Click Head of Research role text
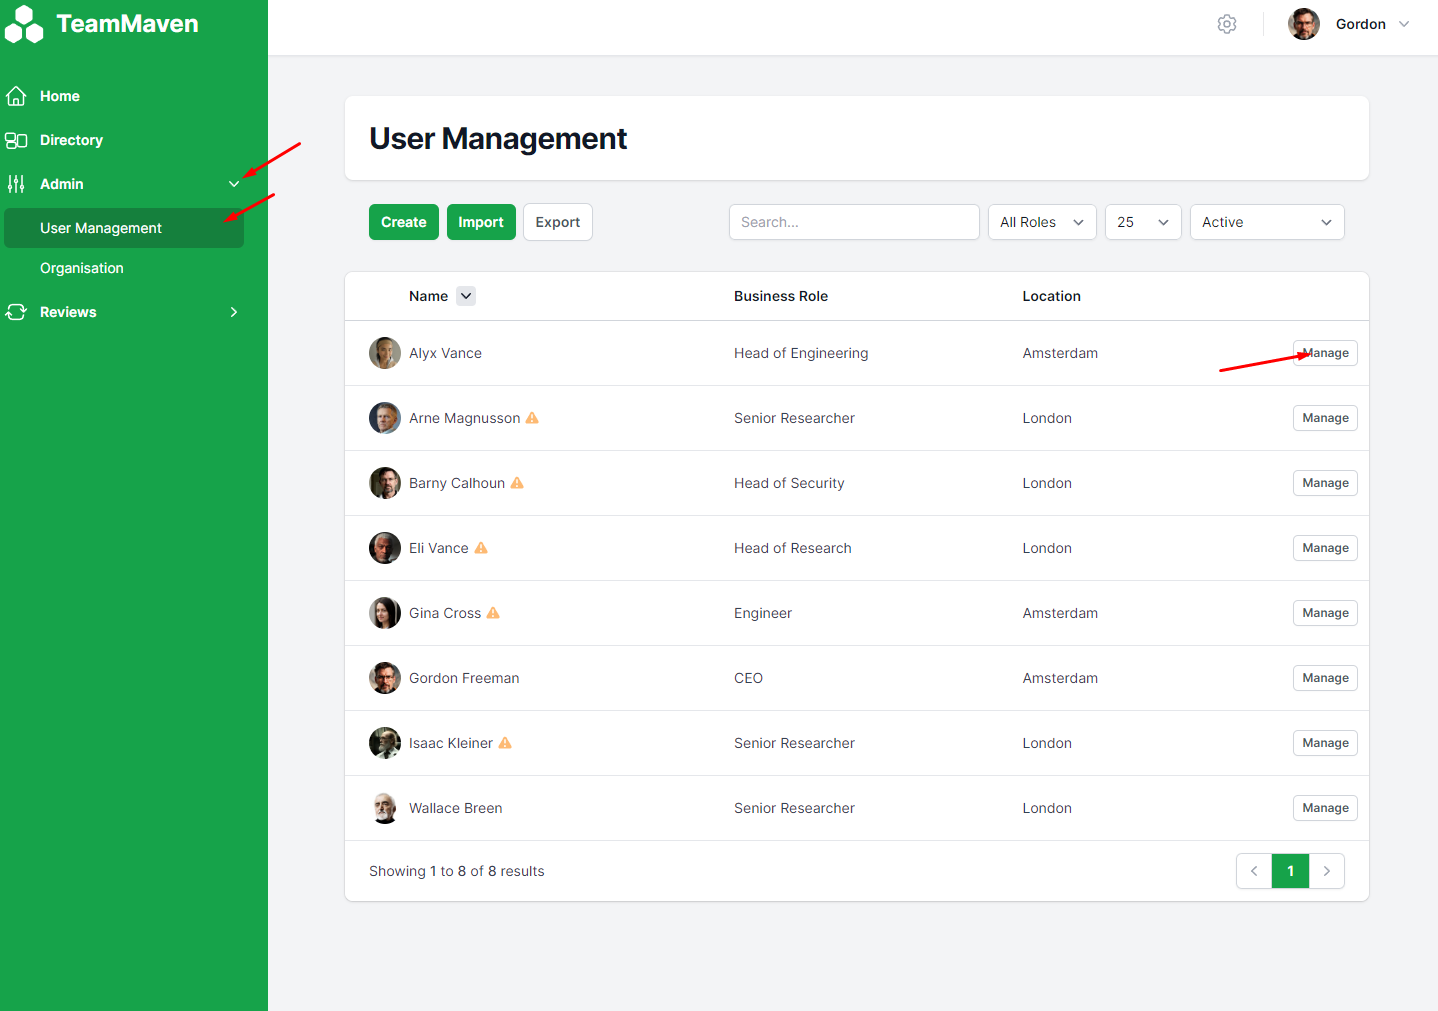 (x=793, y=548)
